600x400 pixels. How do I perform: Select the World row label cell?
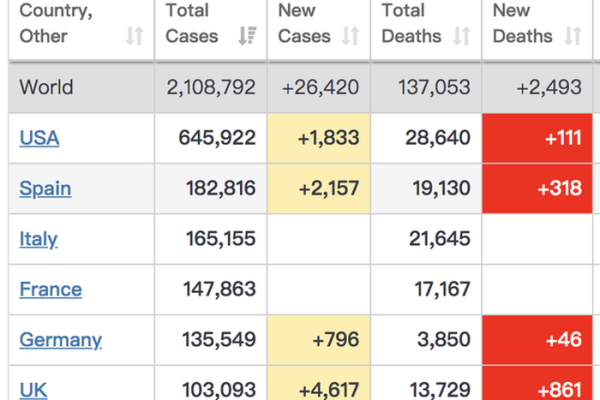pyautogui.click(x=46, y=87)
